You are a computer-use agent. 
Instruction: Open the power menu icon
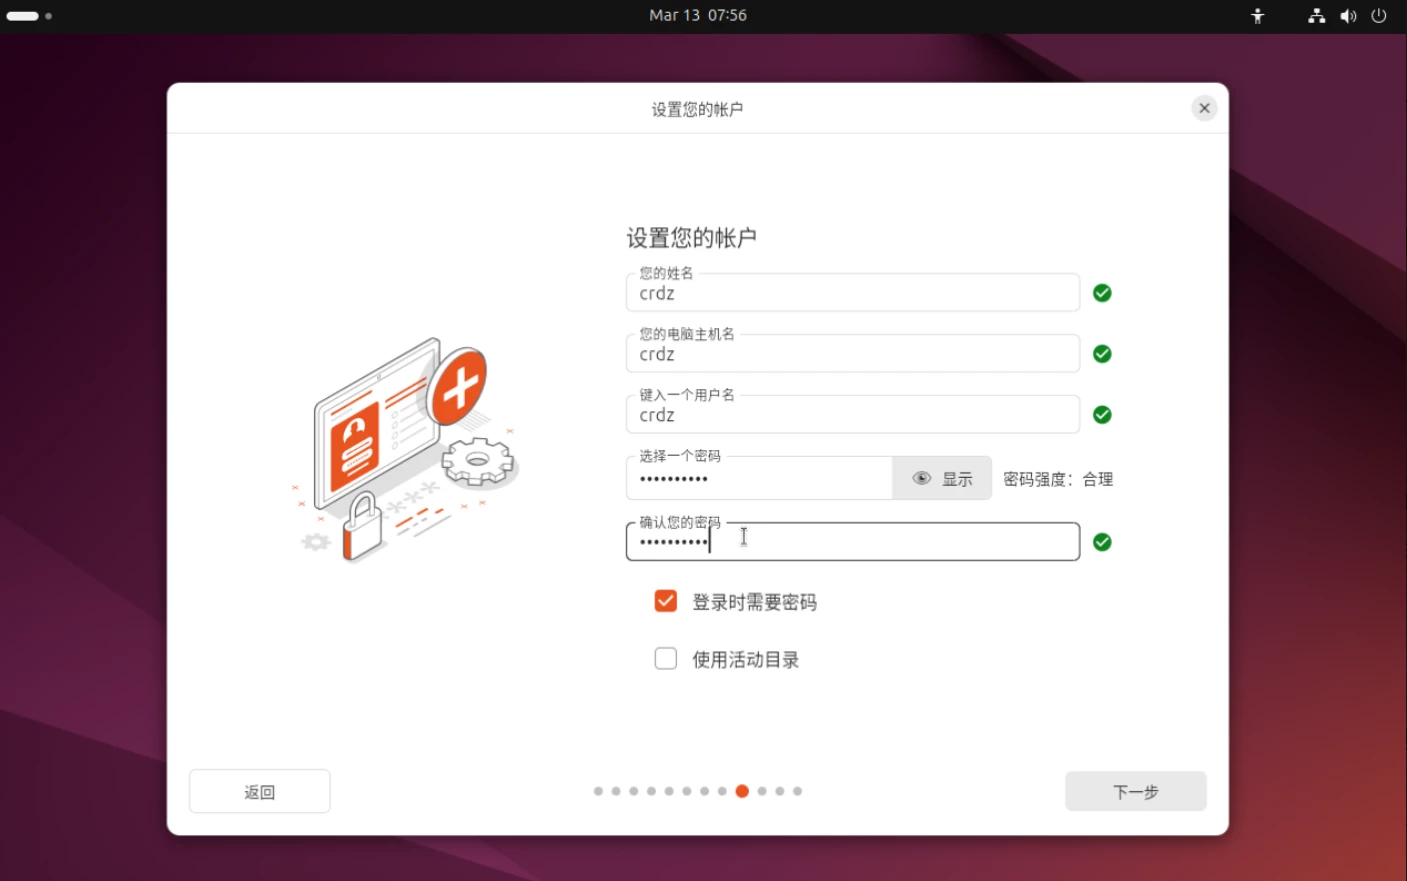[1379, 16]
